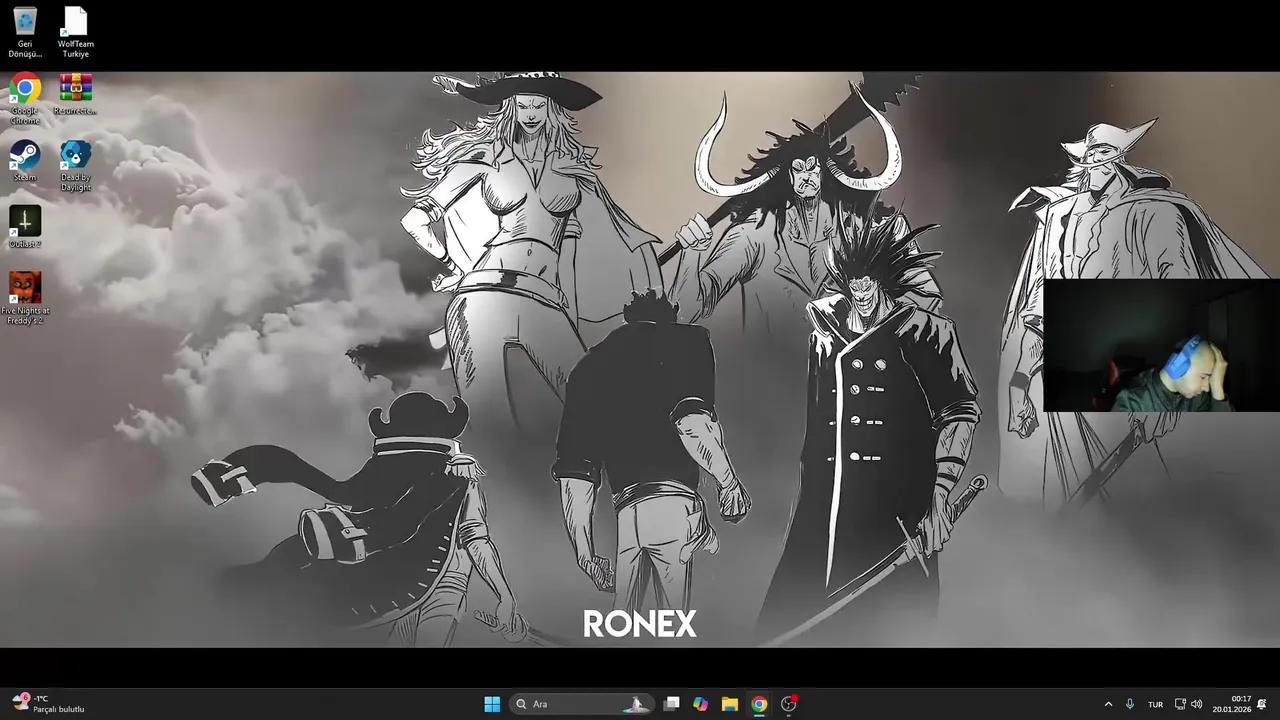Open network settings from system tray
The height and width of the screenshot is (720, 1280).
tap(1180, 704)
